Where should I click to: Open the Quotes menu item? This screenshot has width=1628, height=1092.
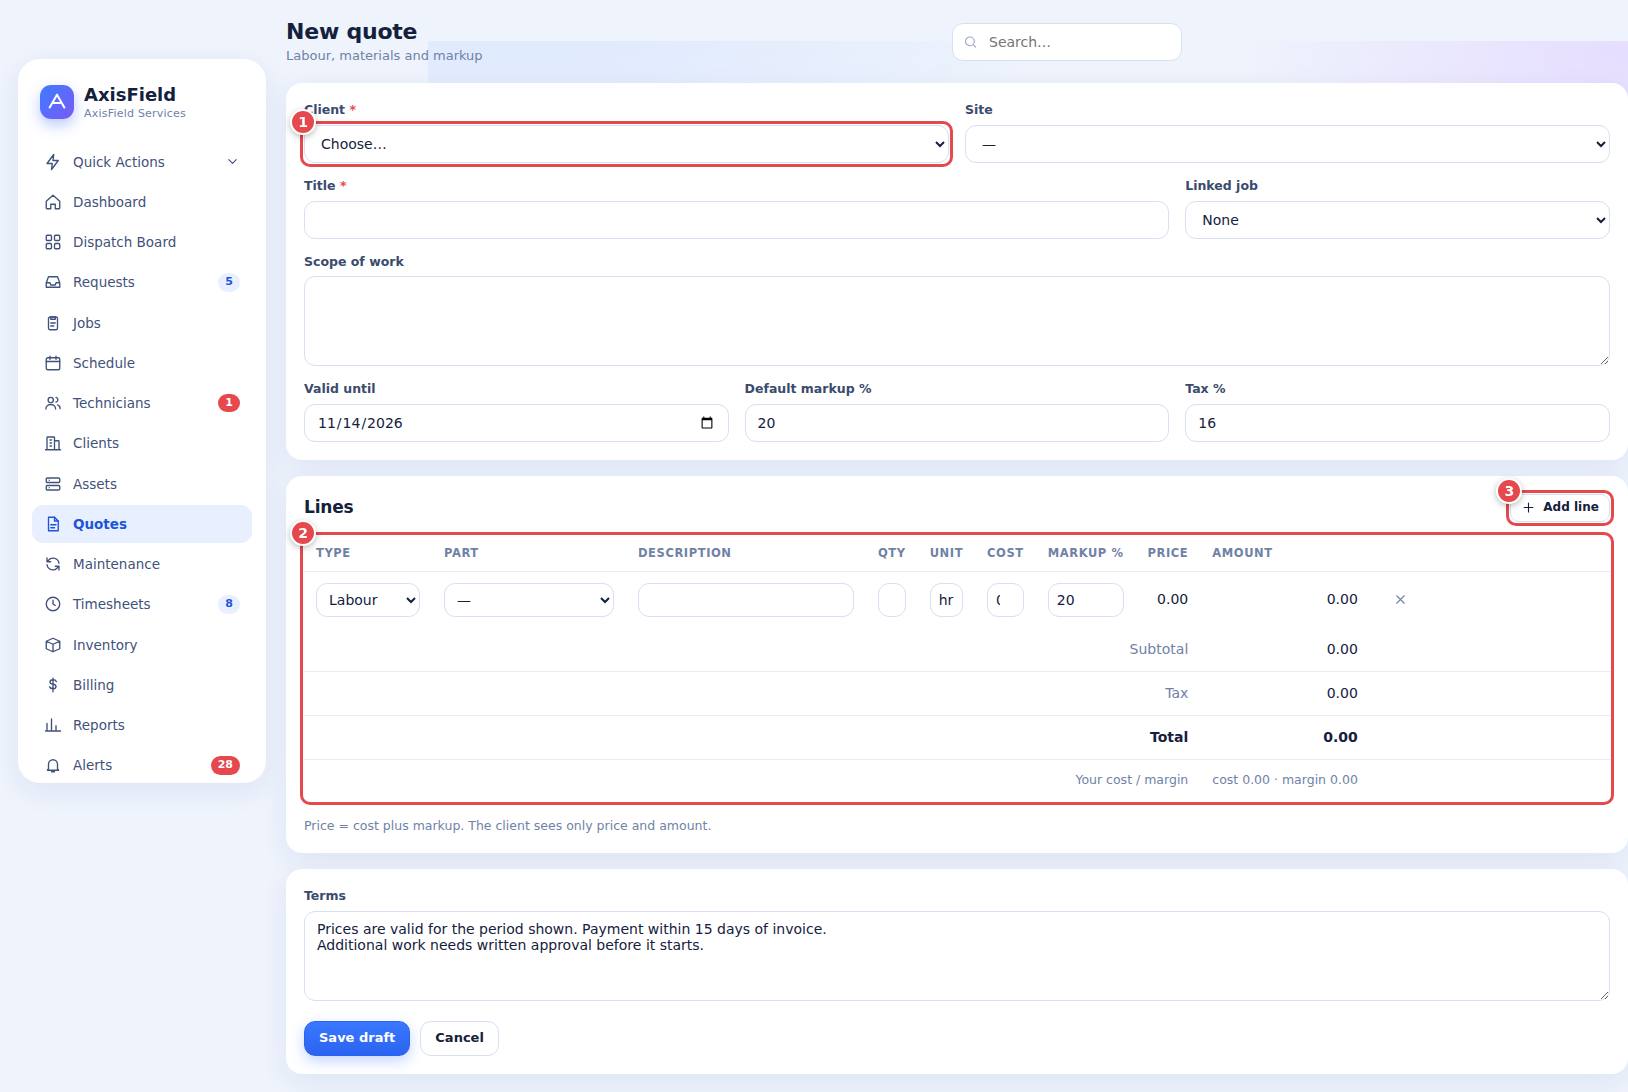pos(142,524)
